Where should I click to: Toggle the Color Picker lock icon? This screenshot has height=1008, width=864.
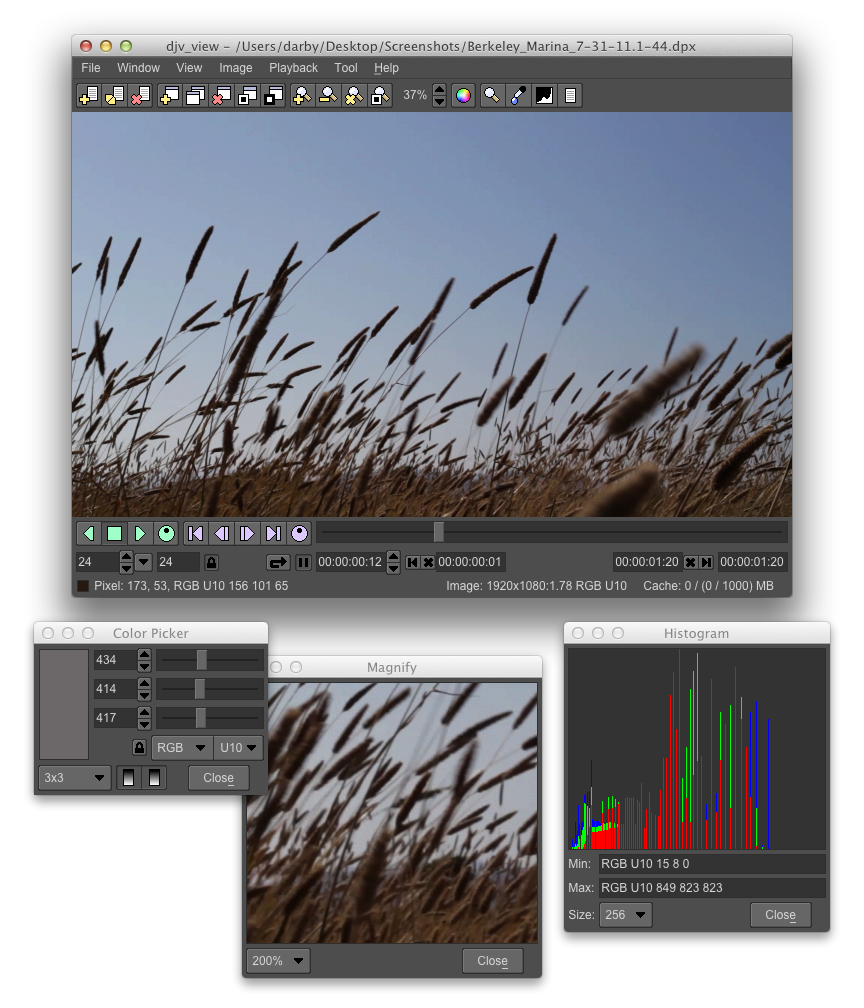tap(140, 748)
